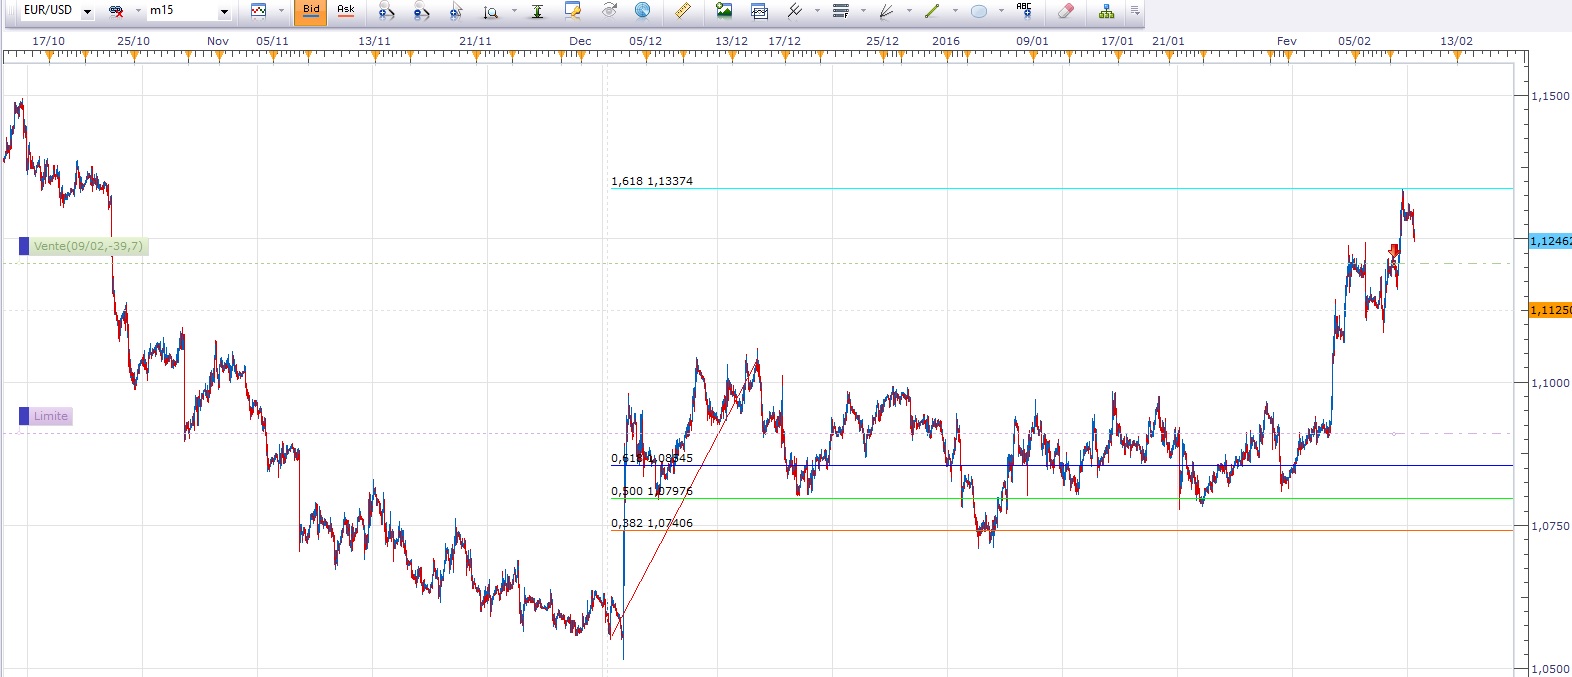
Task: Click the save chart as image icon
Action: (x=724, y=10)
